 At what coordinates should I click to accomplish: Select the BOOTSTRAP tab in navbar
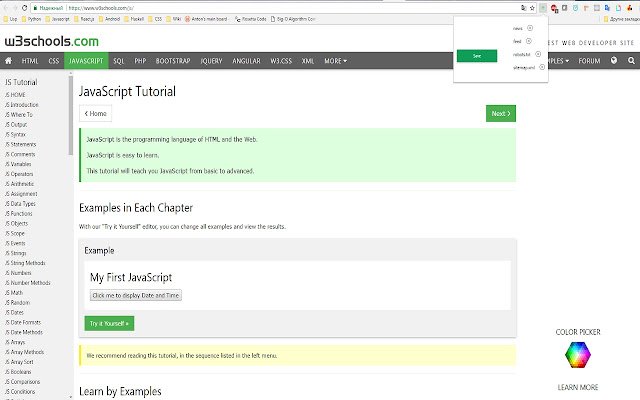click(173, 60)
